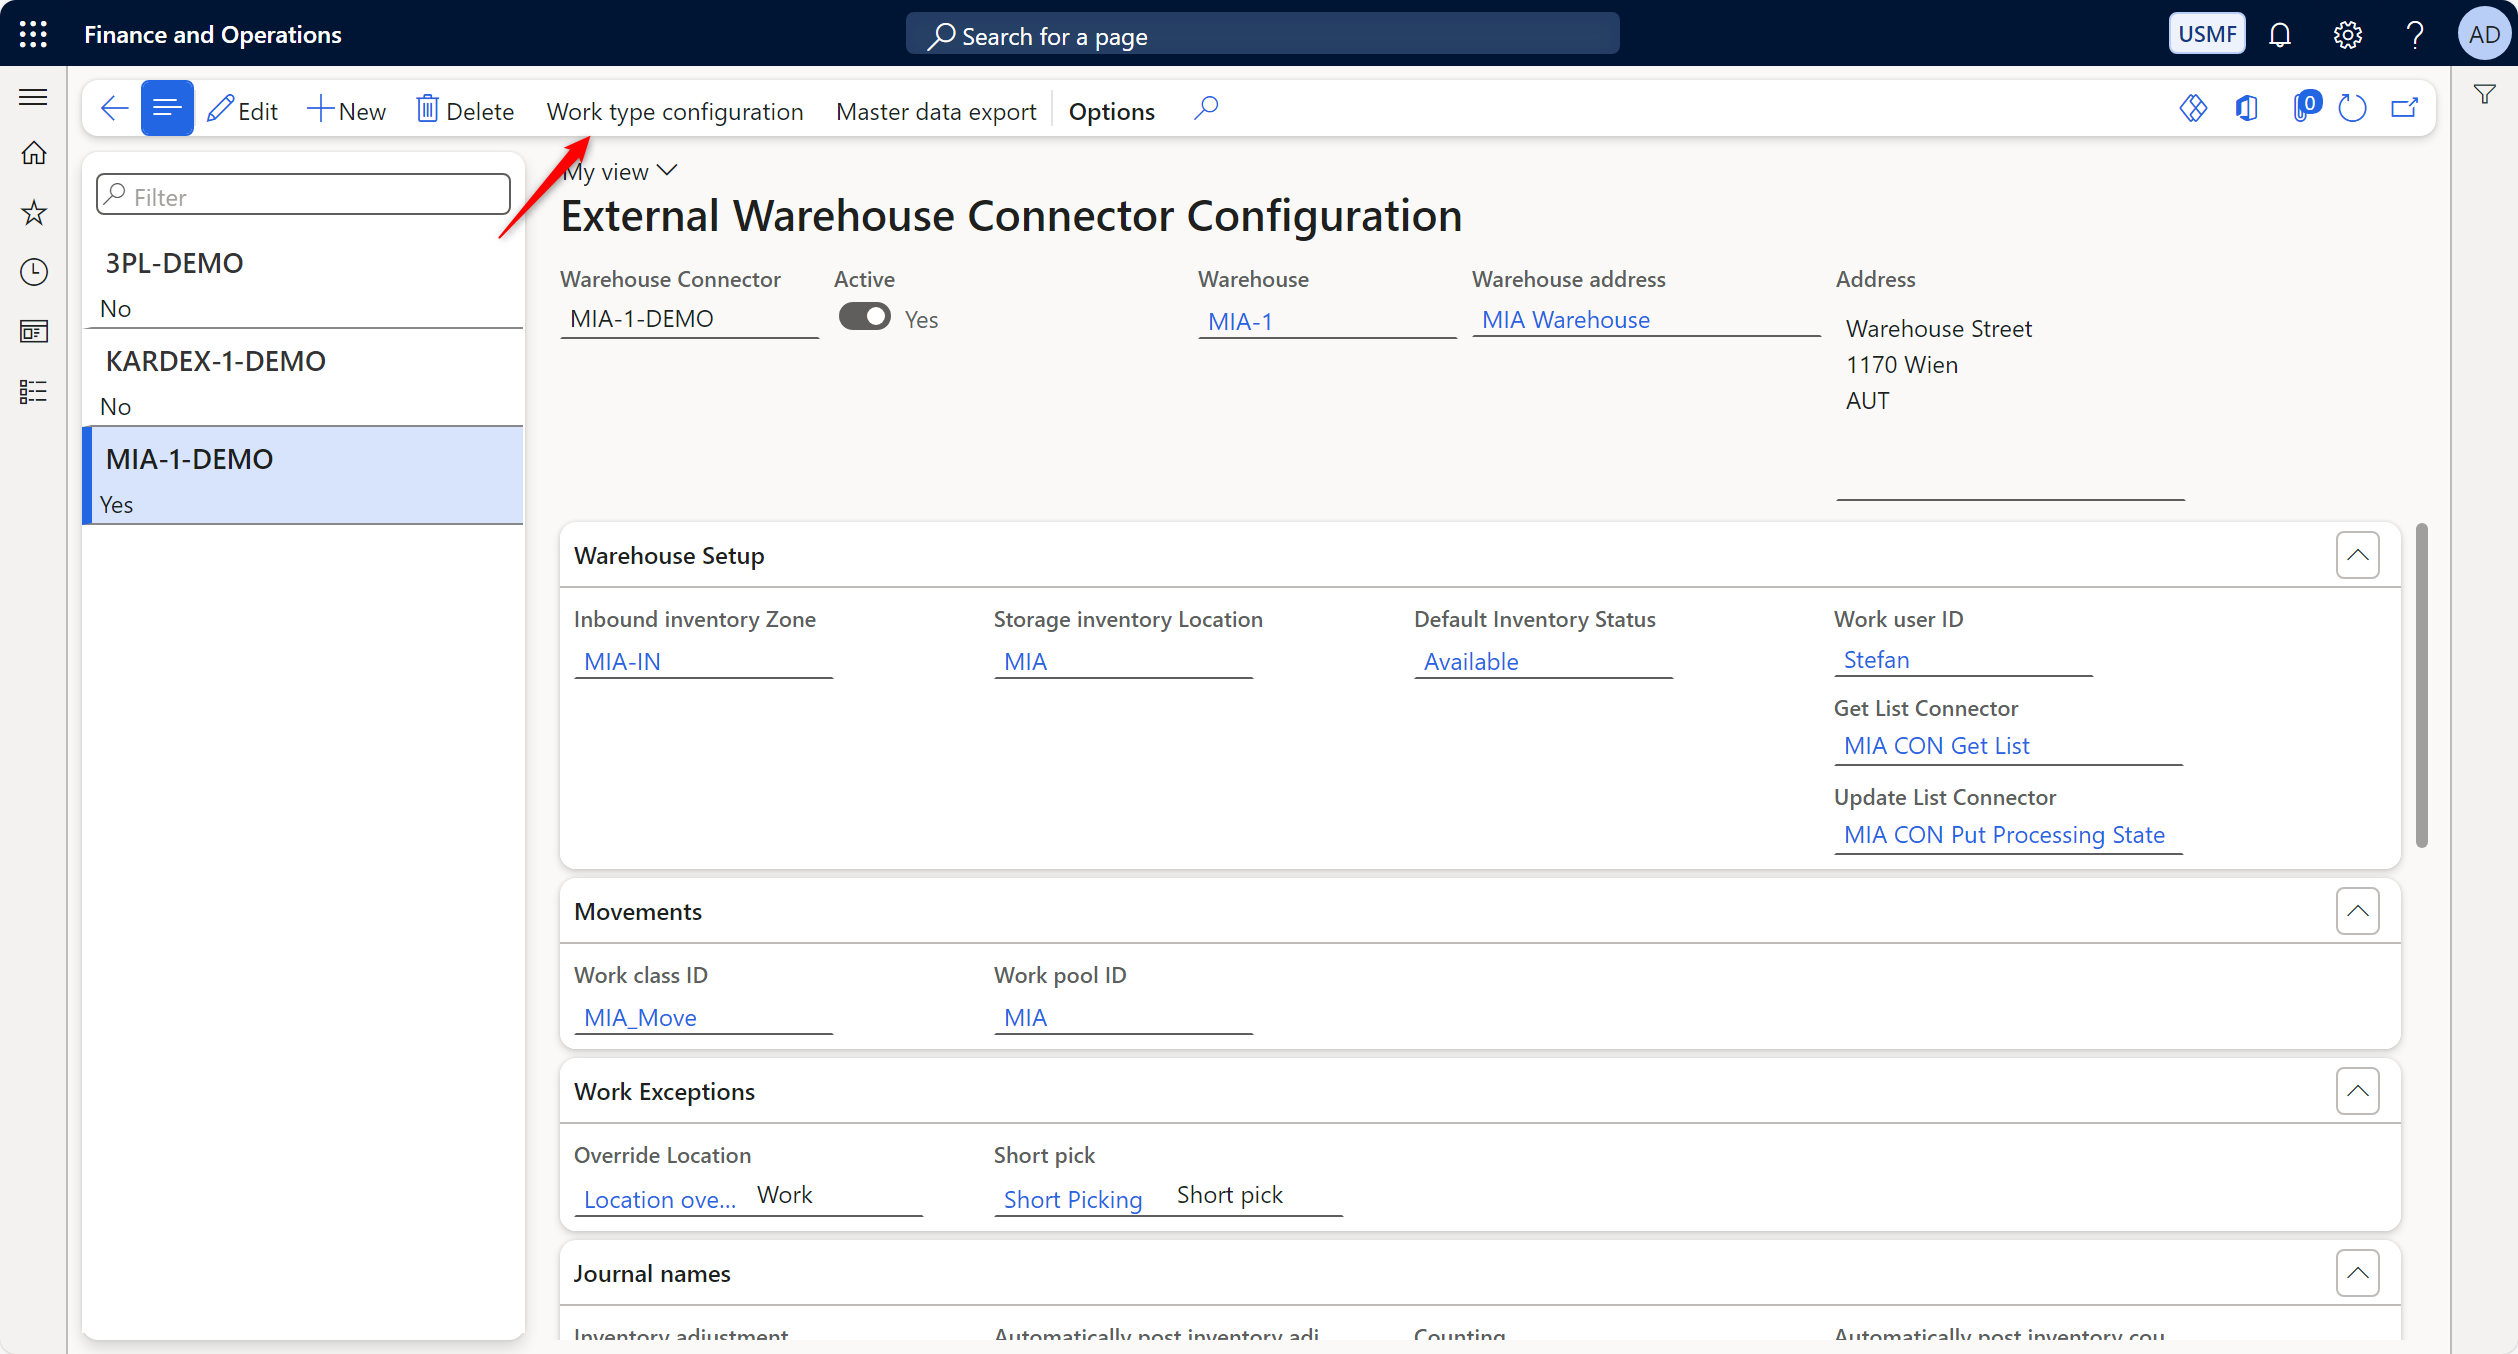Collapse the Movements section

click(2357, 911)
